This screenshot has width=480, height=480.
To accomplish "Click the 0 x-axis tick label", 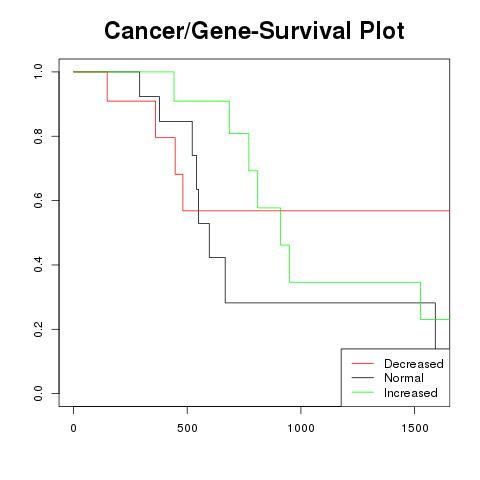I will [x=74, y=428].
